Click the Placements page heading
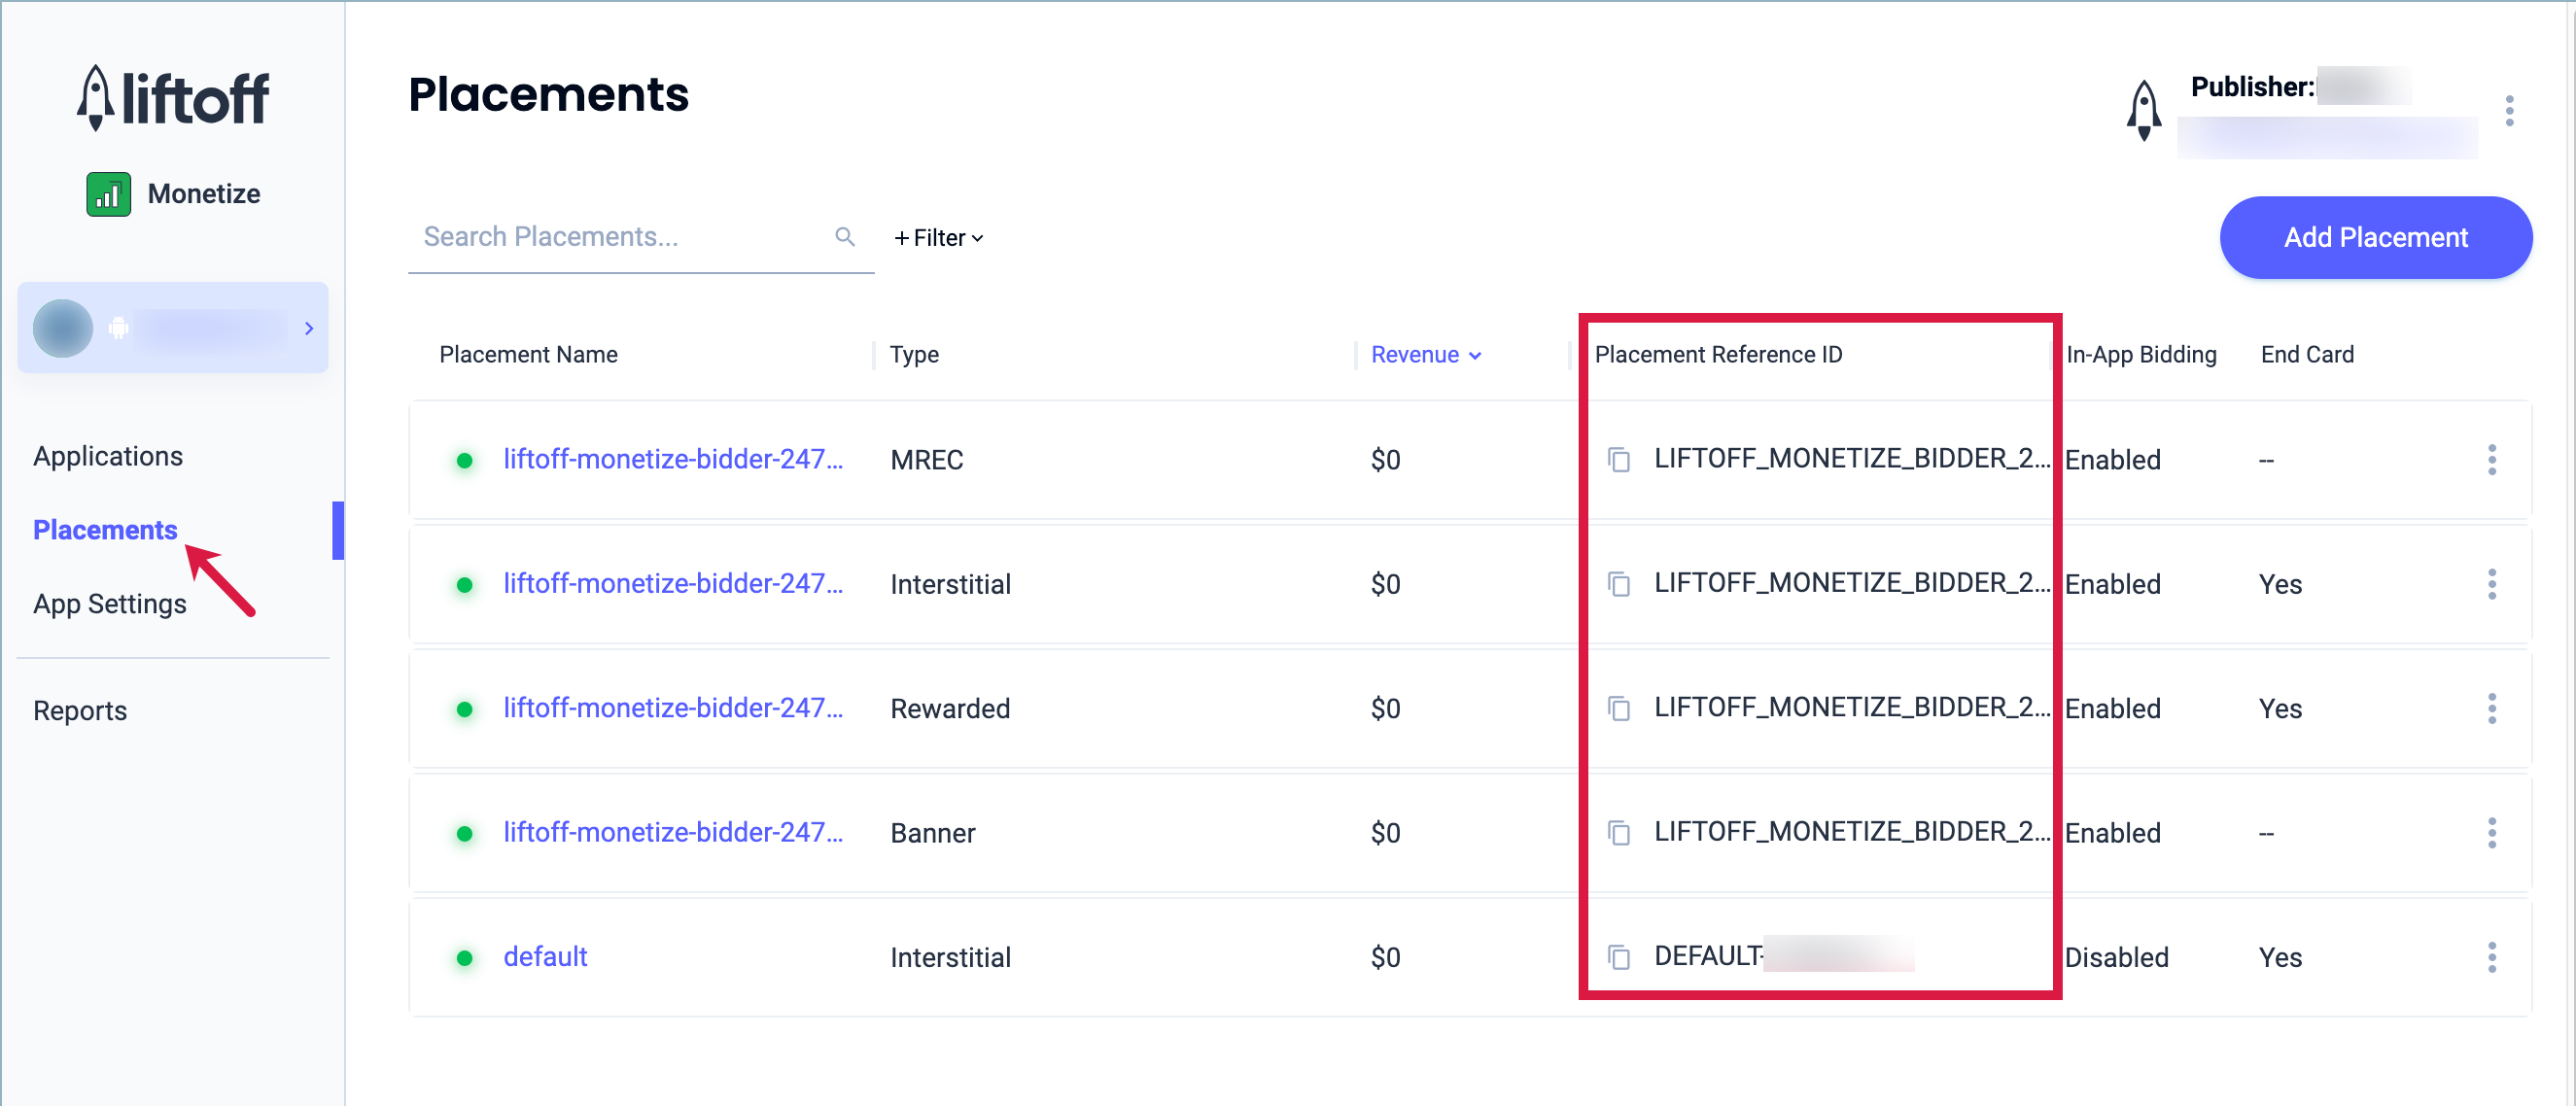 [548, 95]
